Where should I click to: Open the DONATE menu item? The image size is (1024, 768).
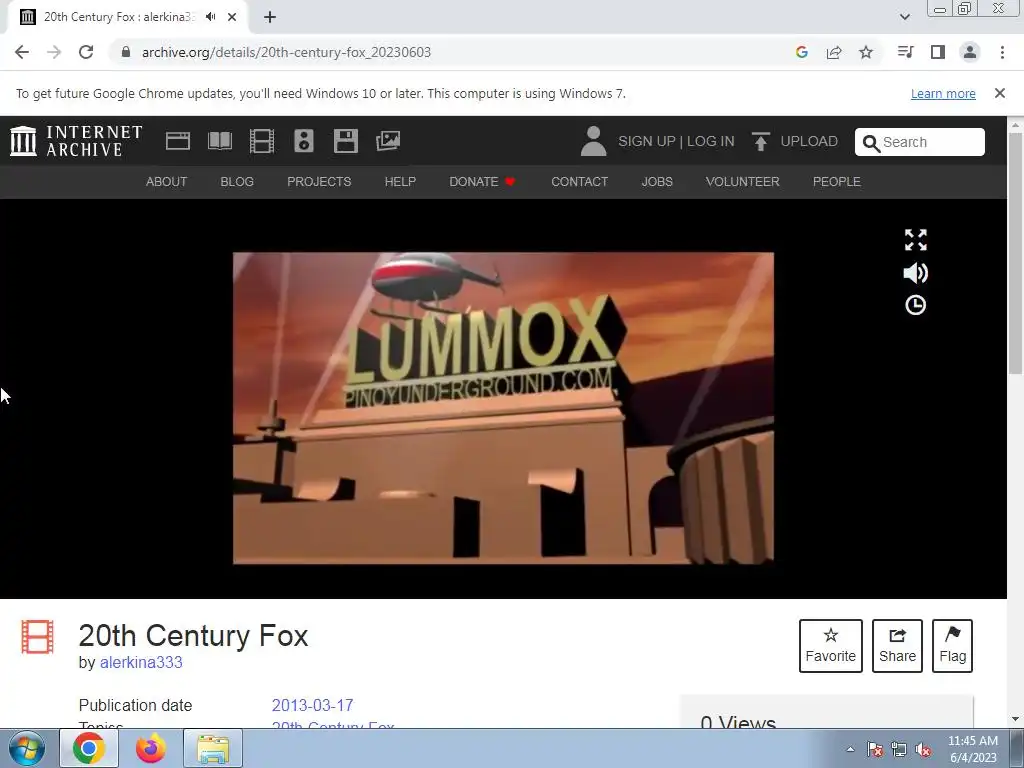point(483,182)
